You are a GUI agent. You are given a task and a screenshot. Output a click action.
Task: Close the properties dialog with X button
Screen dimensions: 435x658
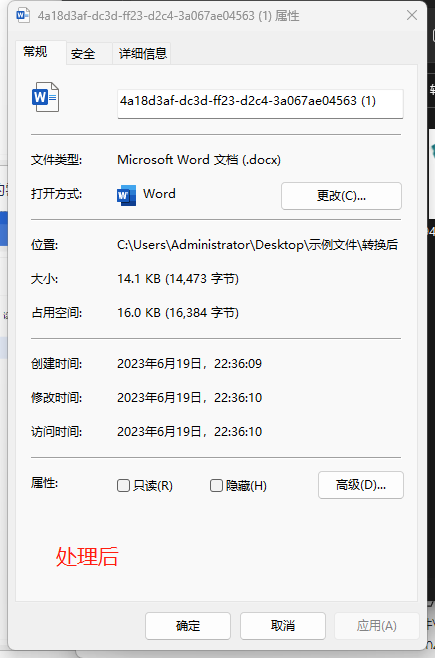(412, 15)
